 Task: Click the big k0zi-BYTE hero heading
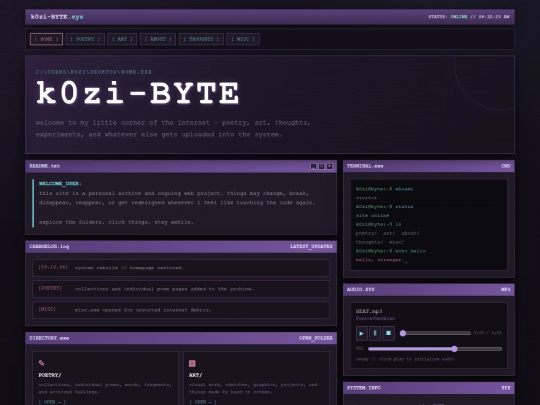(x=138, y=93)
